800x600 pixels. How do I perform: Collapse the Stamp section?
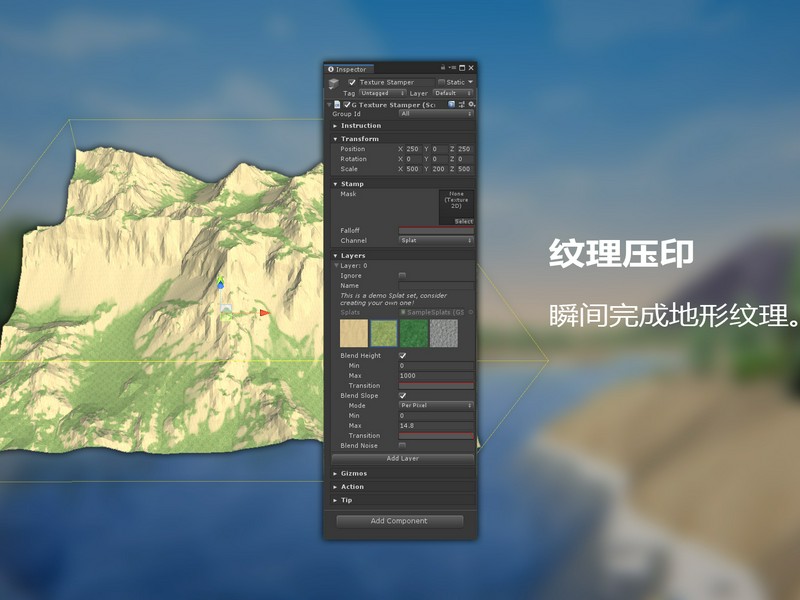(403, 184)
